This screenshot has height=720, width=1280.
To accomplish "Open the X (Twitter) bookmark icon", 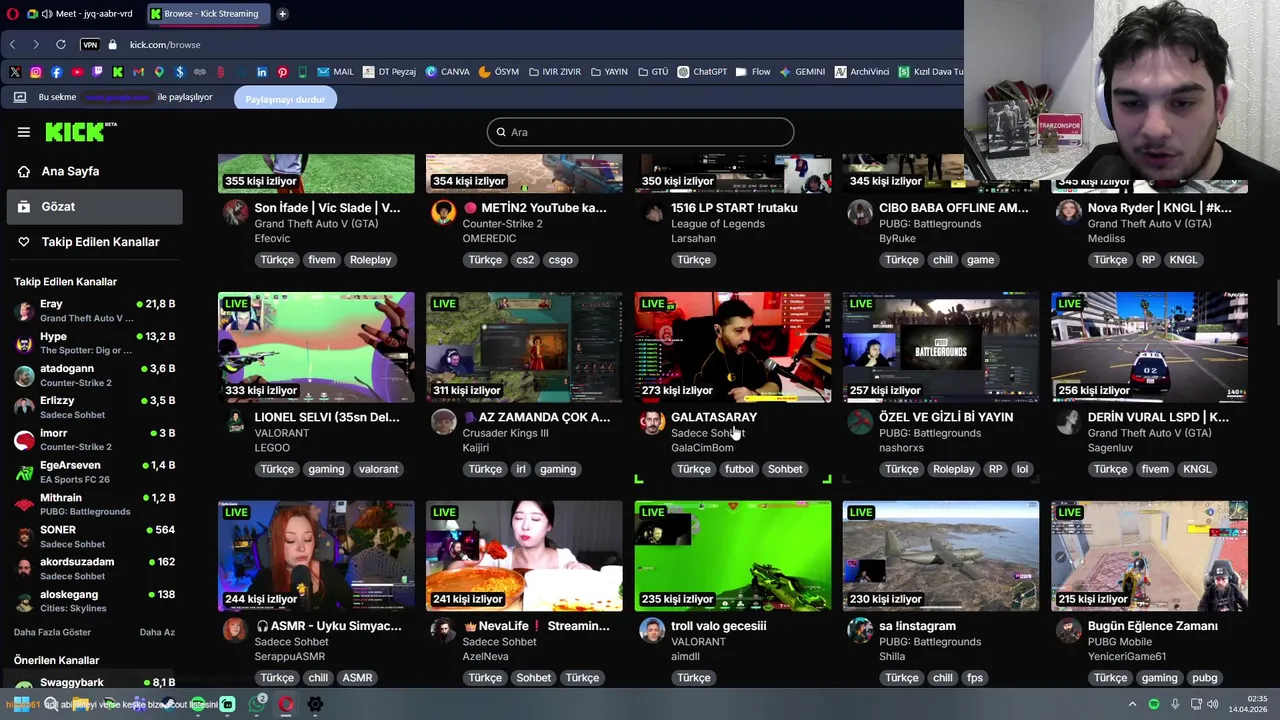I will (x=15, y=72).
